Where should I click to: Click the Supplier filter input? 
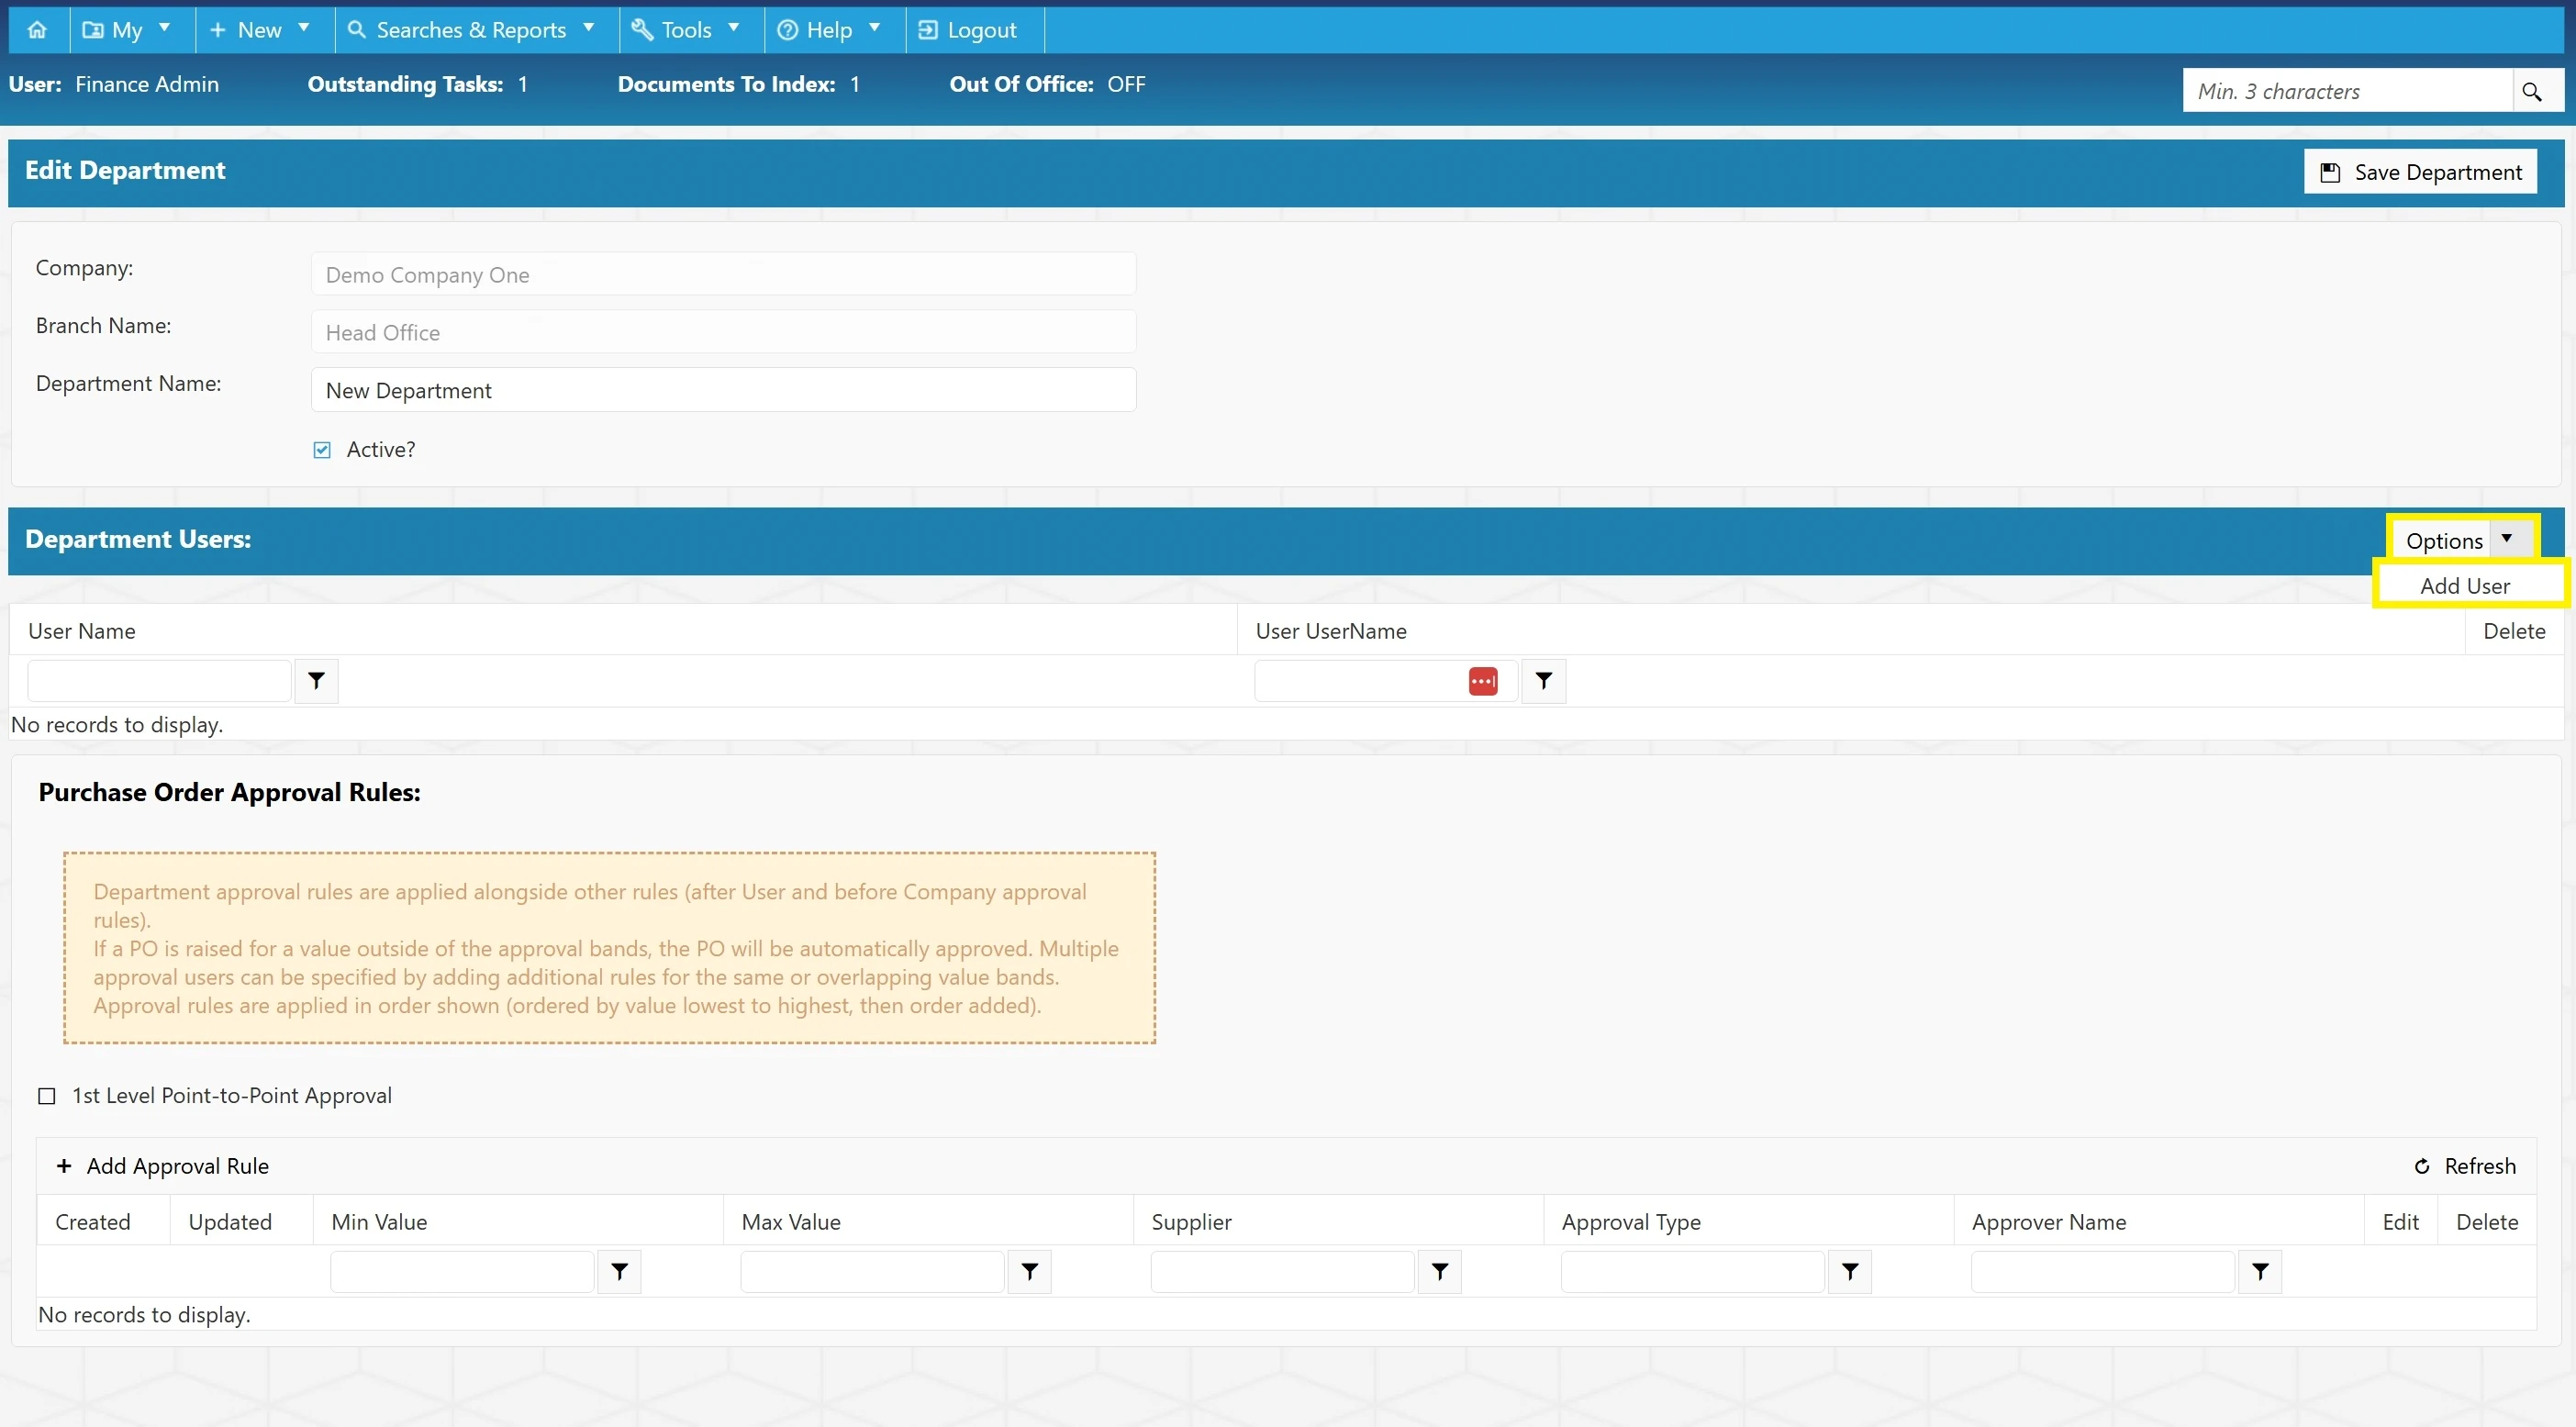pos(1282,1272)
